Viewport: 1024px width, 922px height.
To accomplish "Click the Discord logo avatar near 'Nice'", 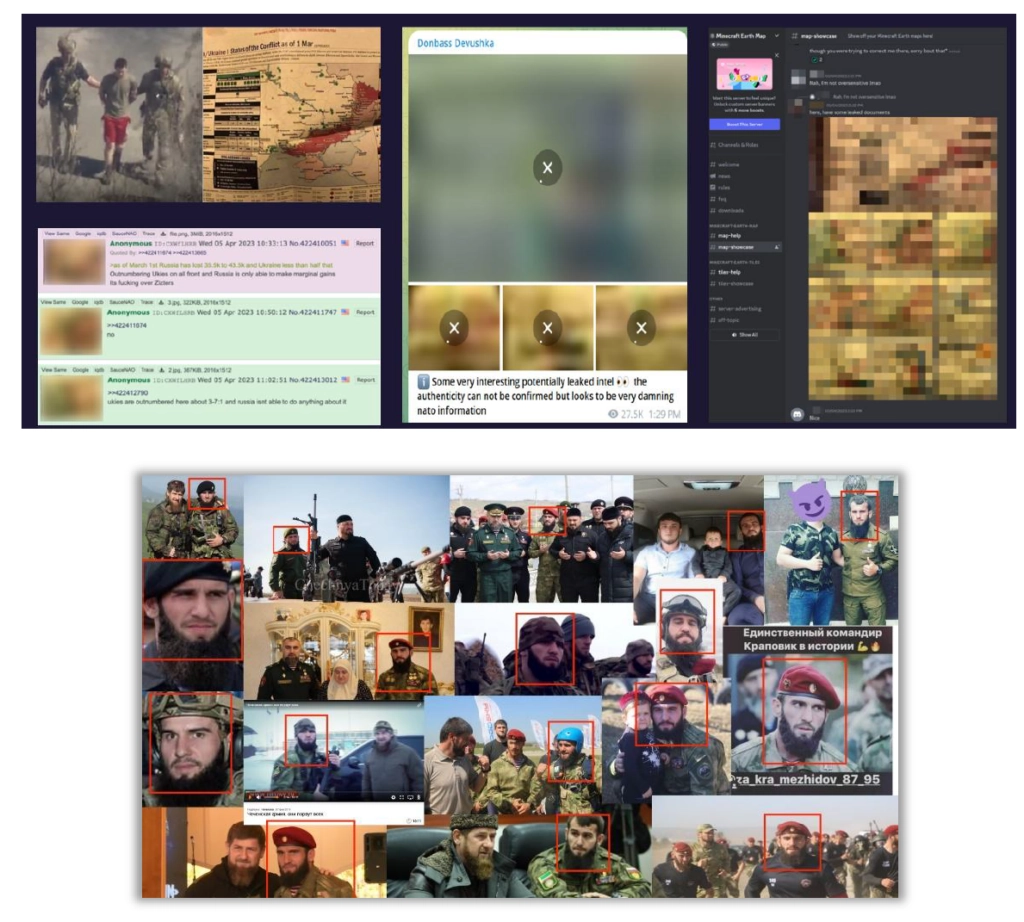I will click(x=797, y=413).
